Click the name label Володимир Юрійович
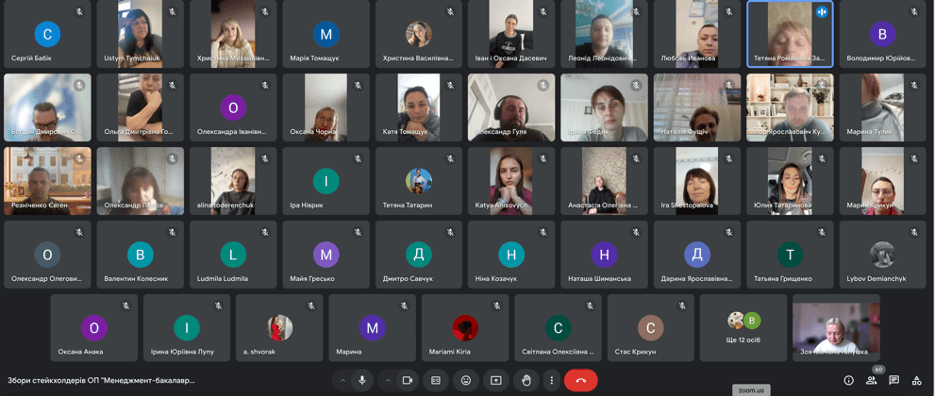The width and height of the screenshot is (936, 396). pyautogui.click(x=880, y=59)
